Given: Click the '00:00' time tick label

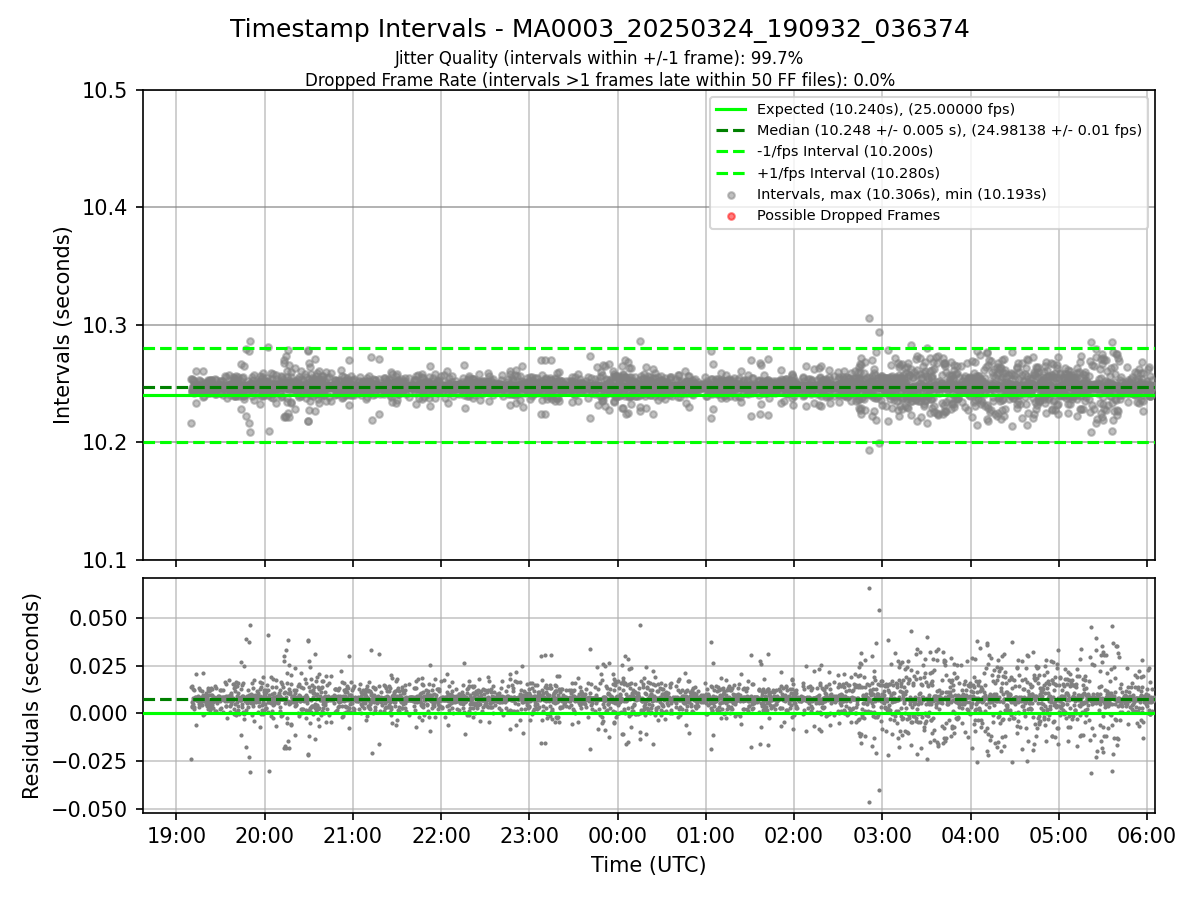Looking at the screenshot, I should click(617, 836).
